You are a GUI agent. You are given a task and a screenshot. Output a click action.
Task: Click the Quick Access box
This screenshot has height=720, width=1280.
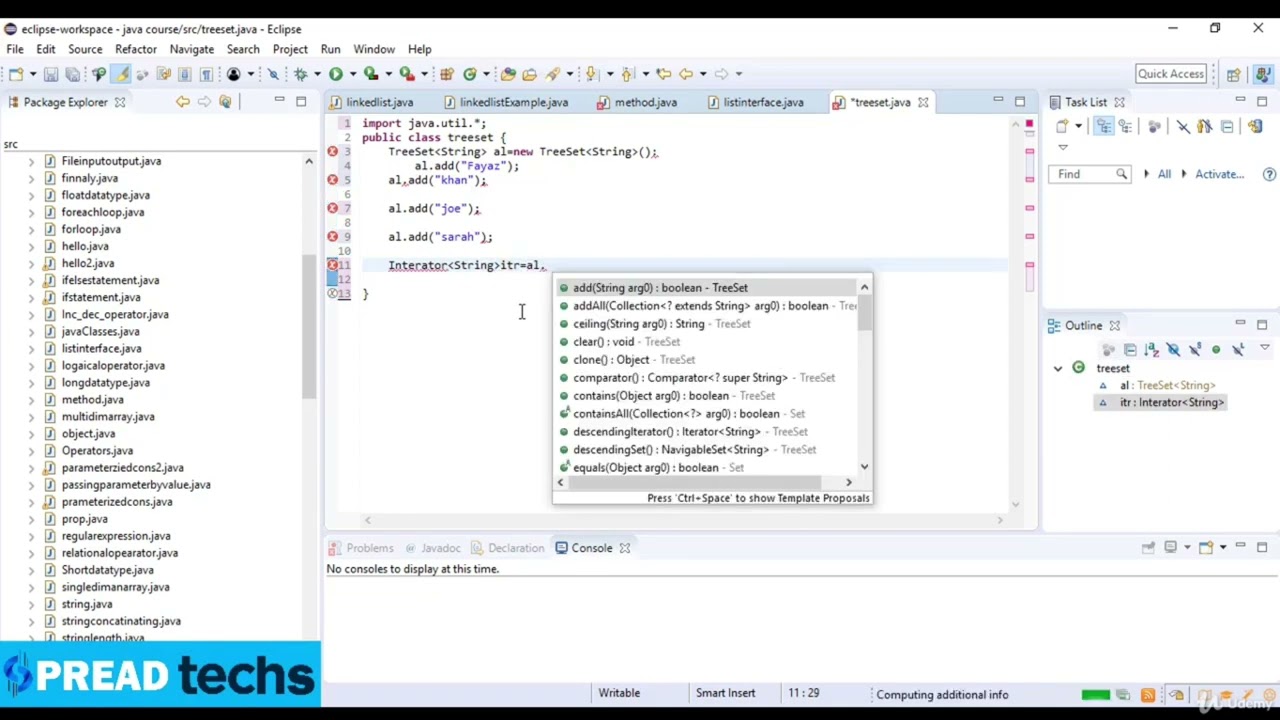[x=1170, y=74]
